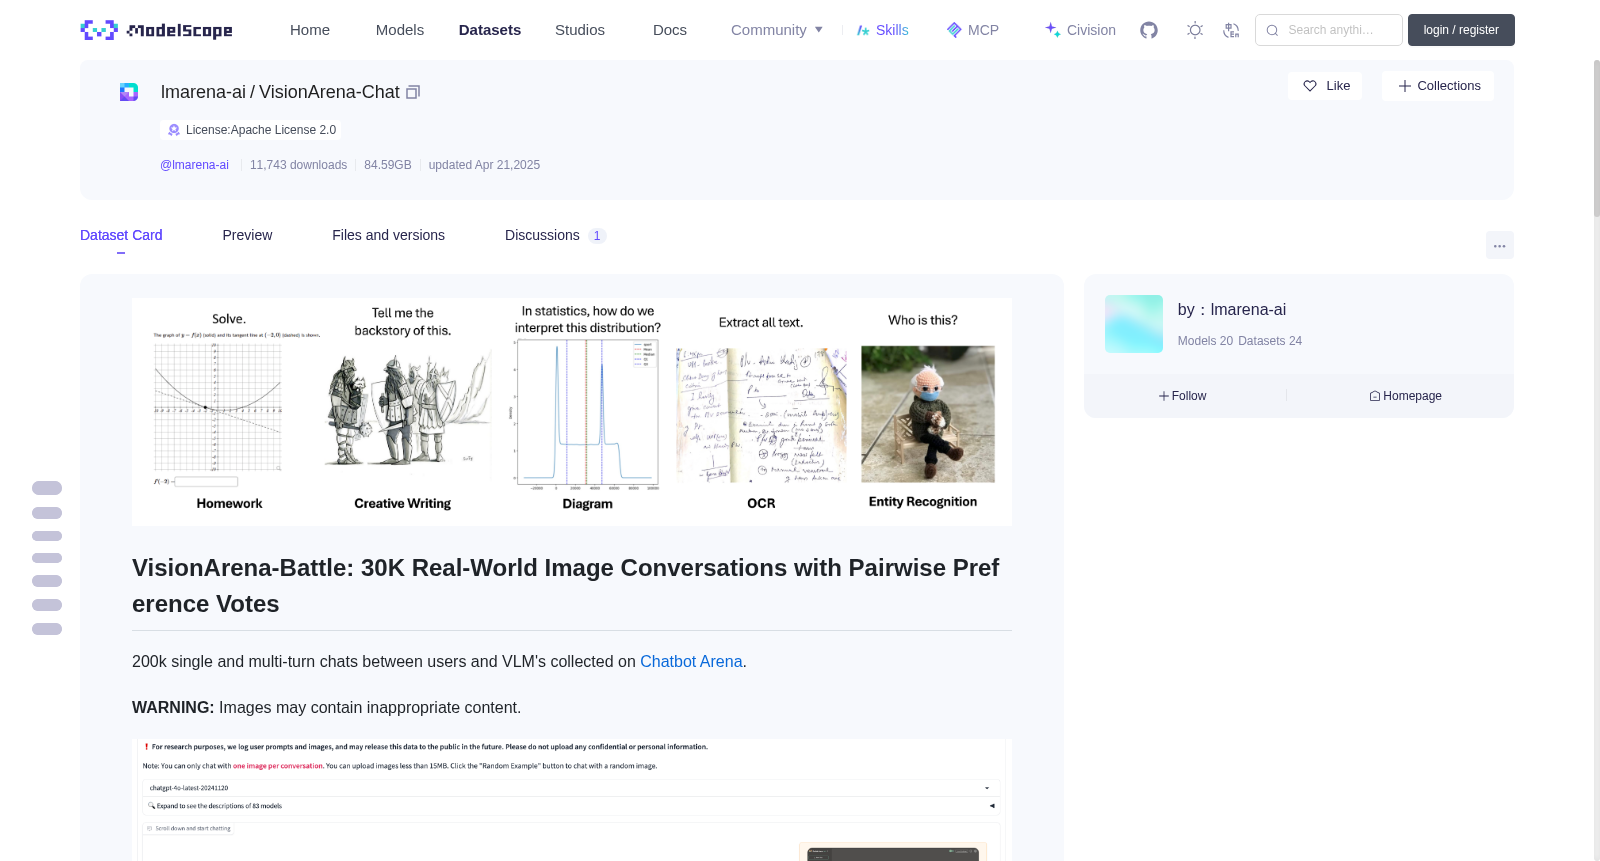This screenshot has height=861, width=1600.
Task: Jump to last section via bottom outline marker
Action: coord(47,629)
